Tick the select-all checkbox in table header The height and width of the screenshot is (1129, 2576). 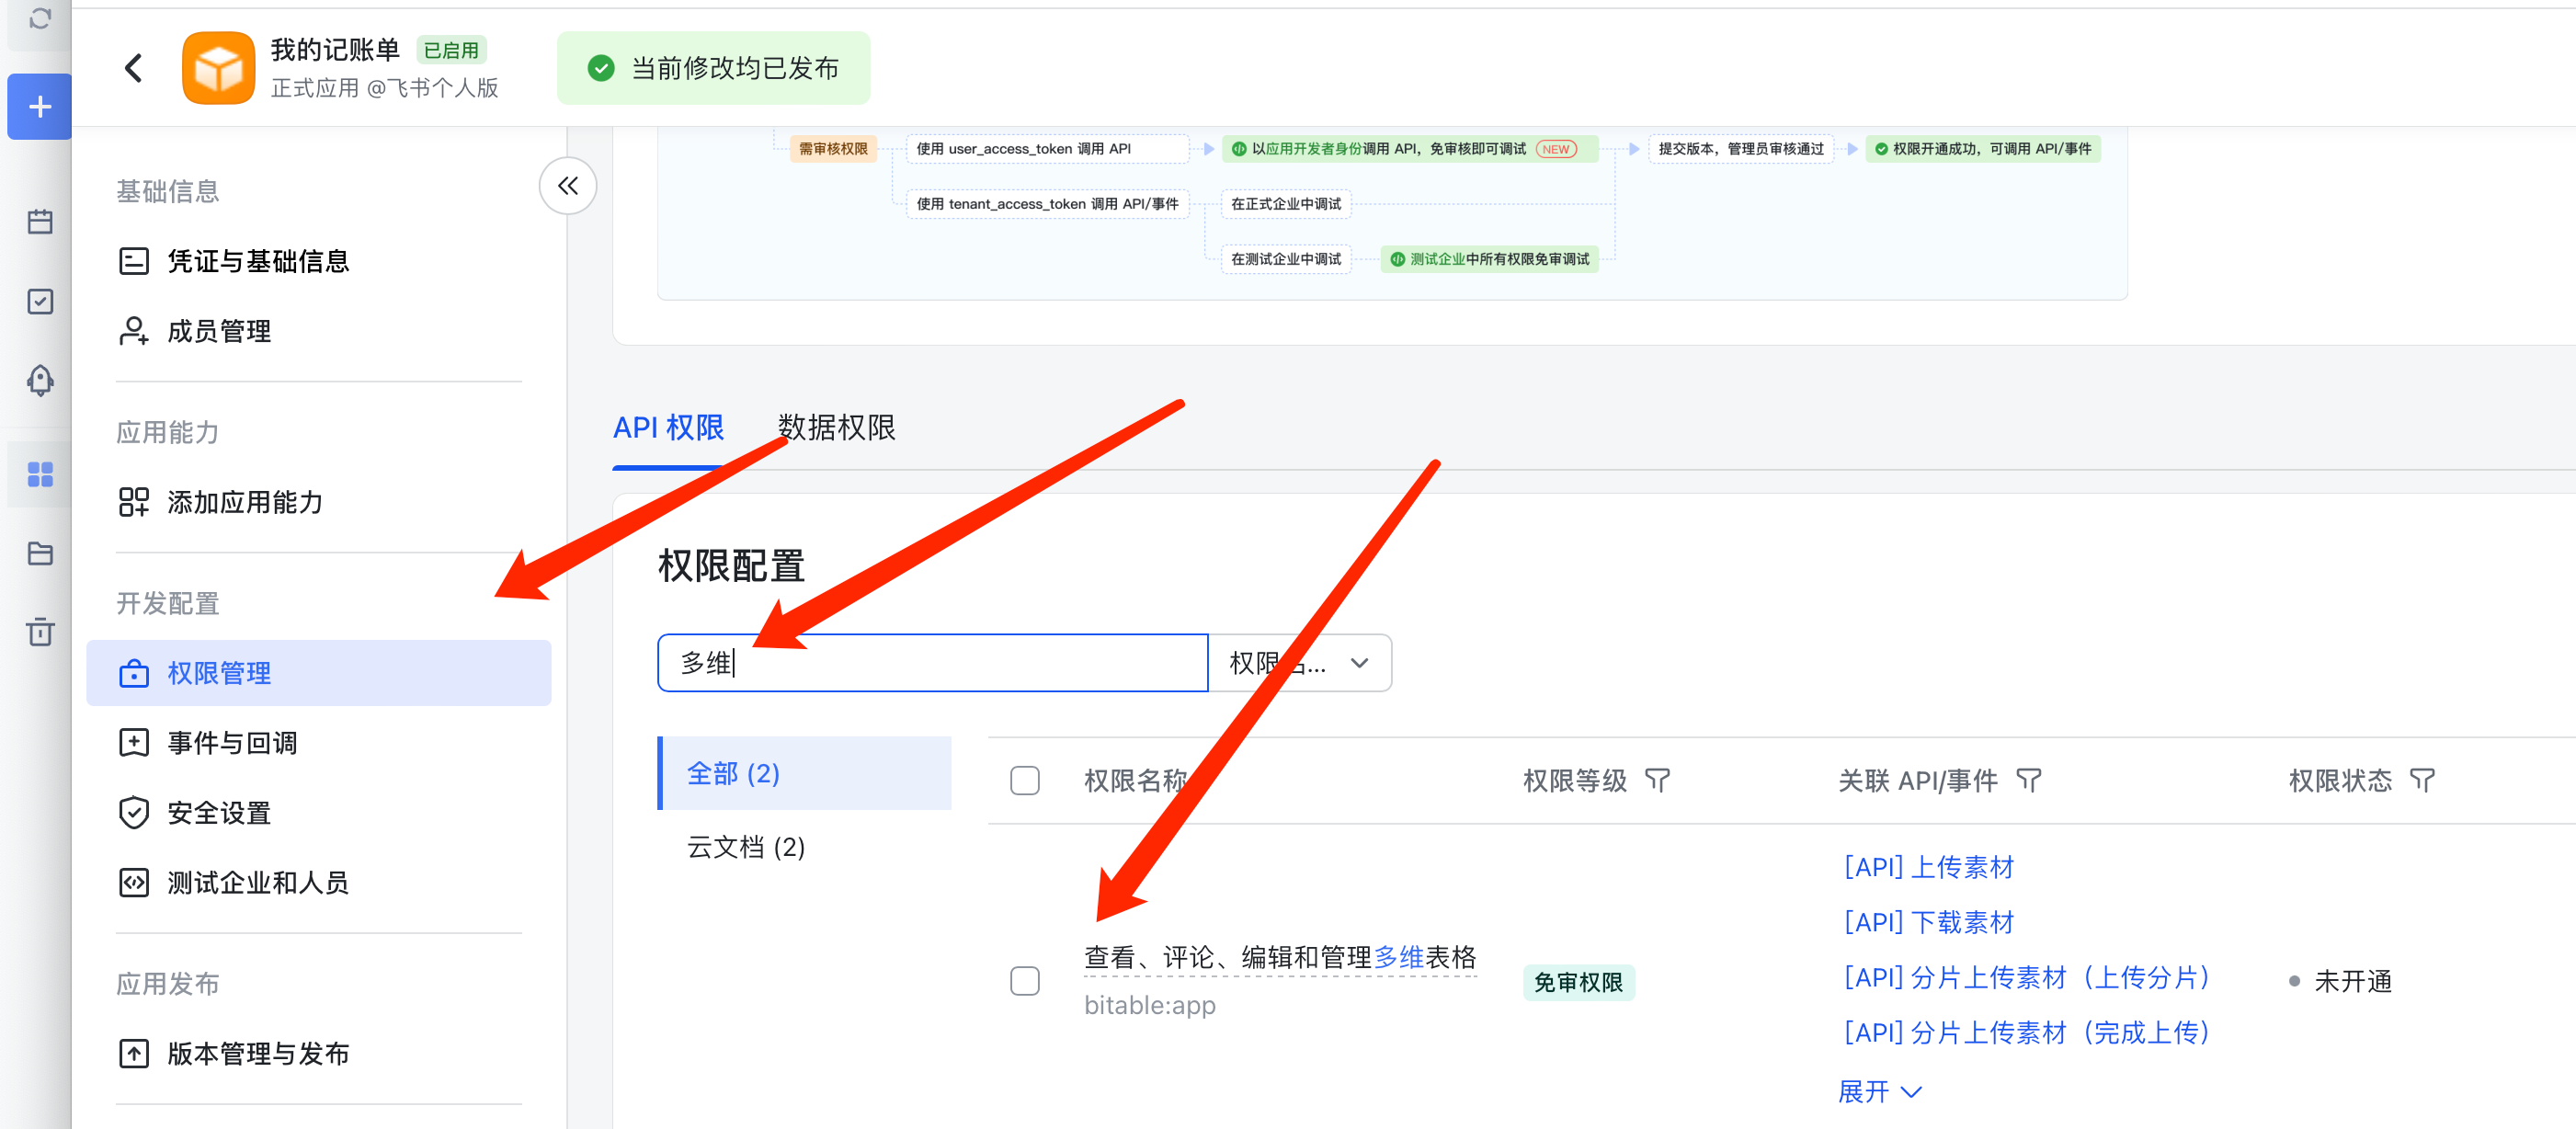[x=1024, y=780]
